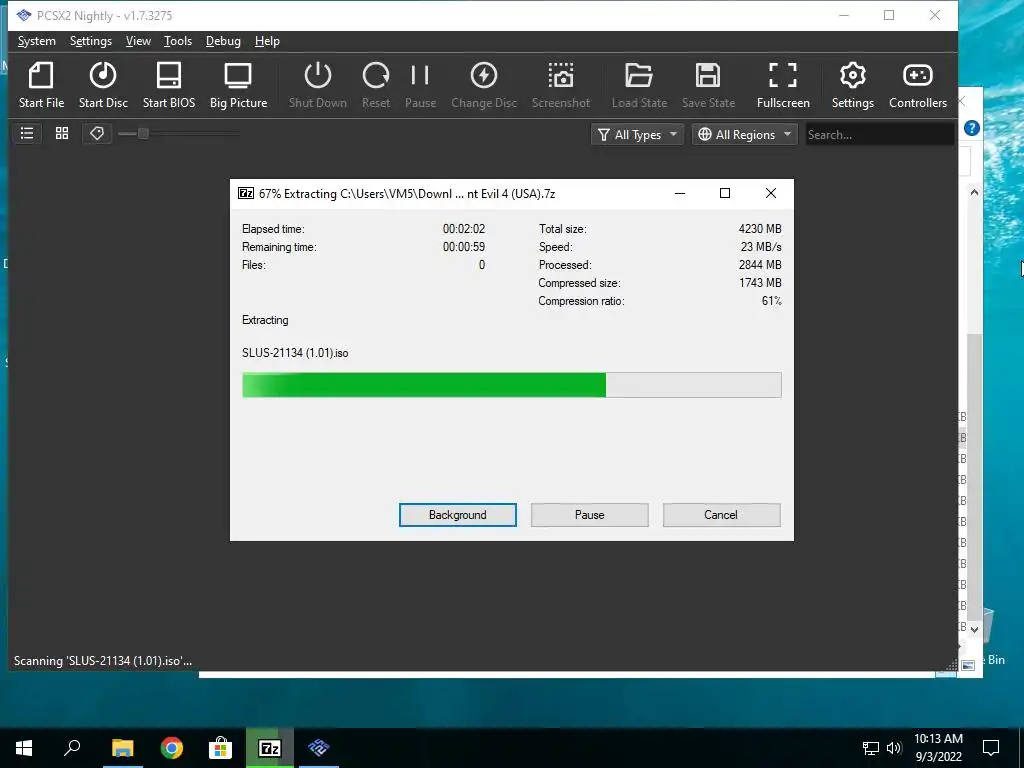Image resolution: width=1024 pixels, height=768 pixels.
Task: Click the Background button in 7-Zip dialog
Action: tap(458, 515)
